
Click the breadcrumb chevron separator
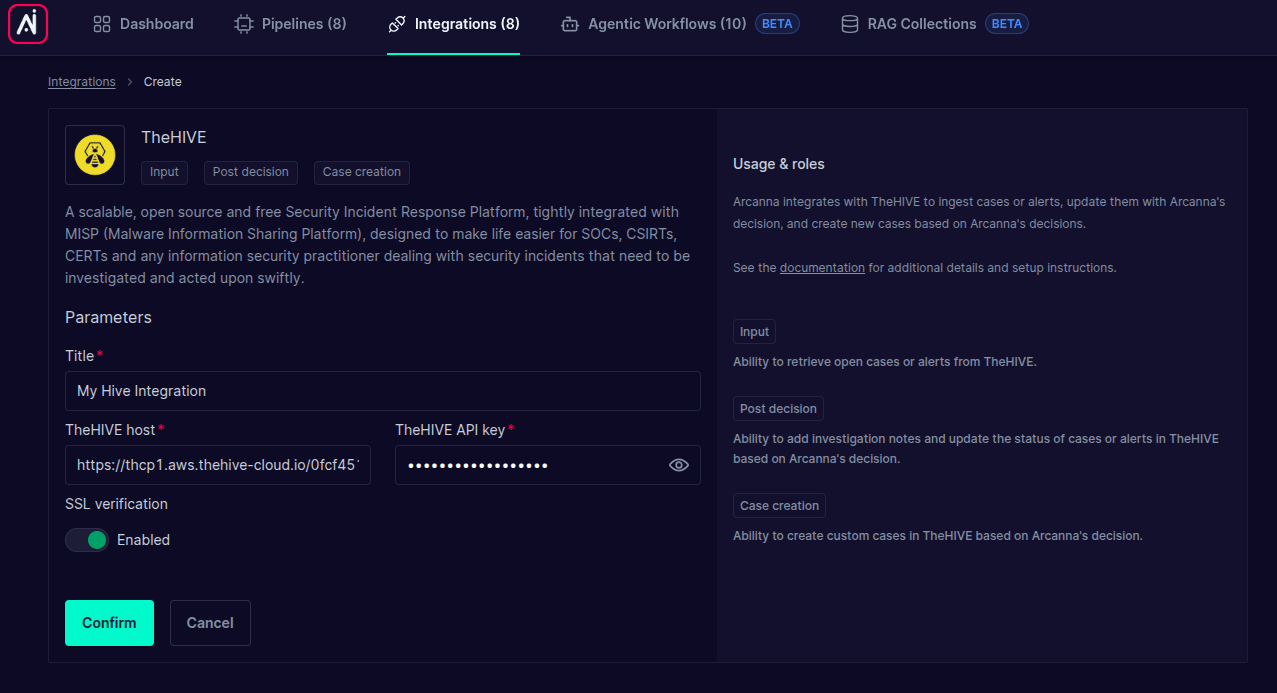click(x=130, y=82)
